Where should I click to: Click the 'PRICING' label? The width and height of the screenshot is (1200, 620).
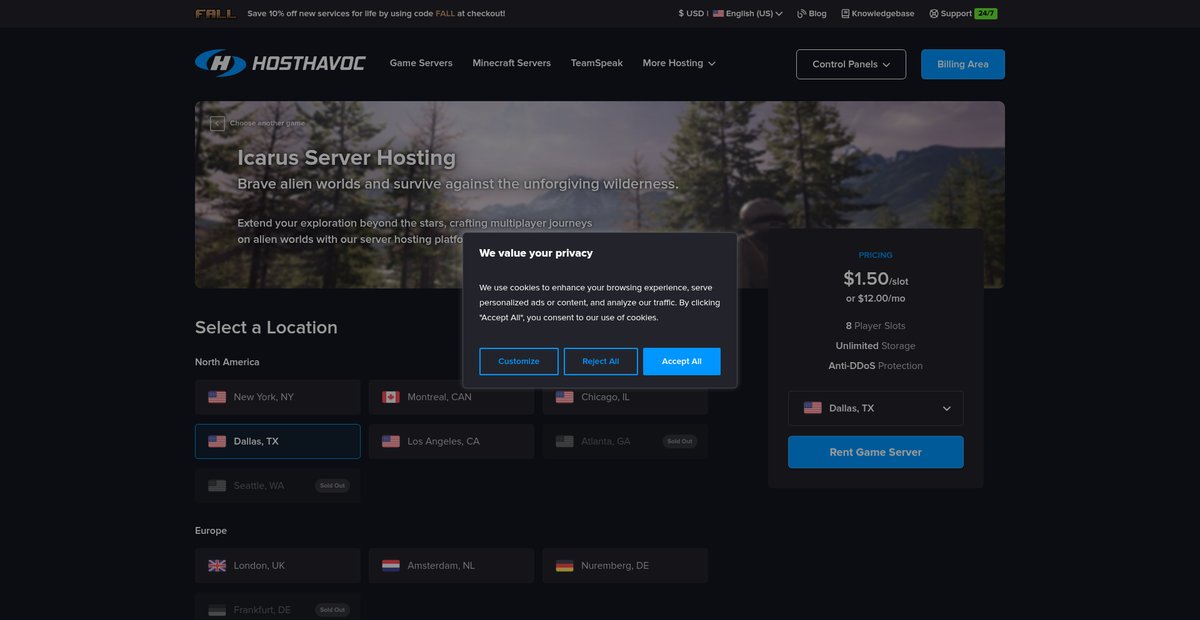876,255
